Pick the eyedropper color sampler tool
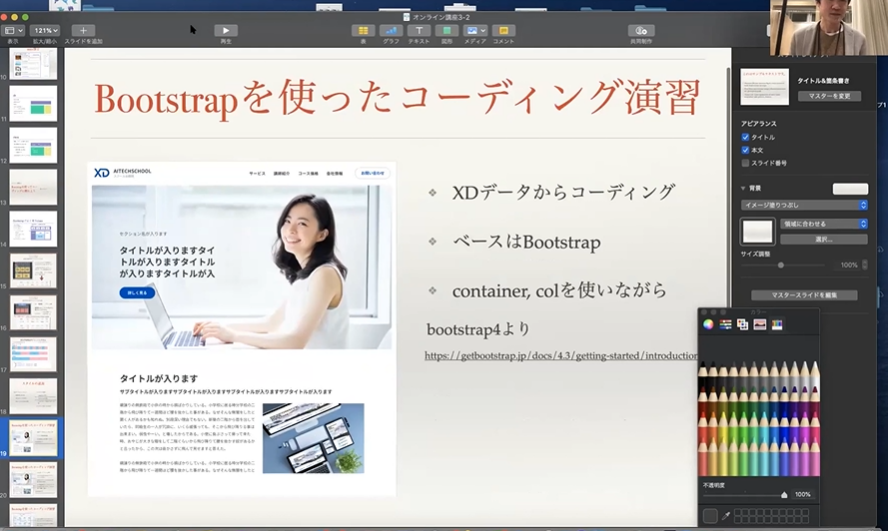The height and width of the screenshot is (531, 888). 726,515
